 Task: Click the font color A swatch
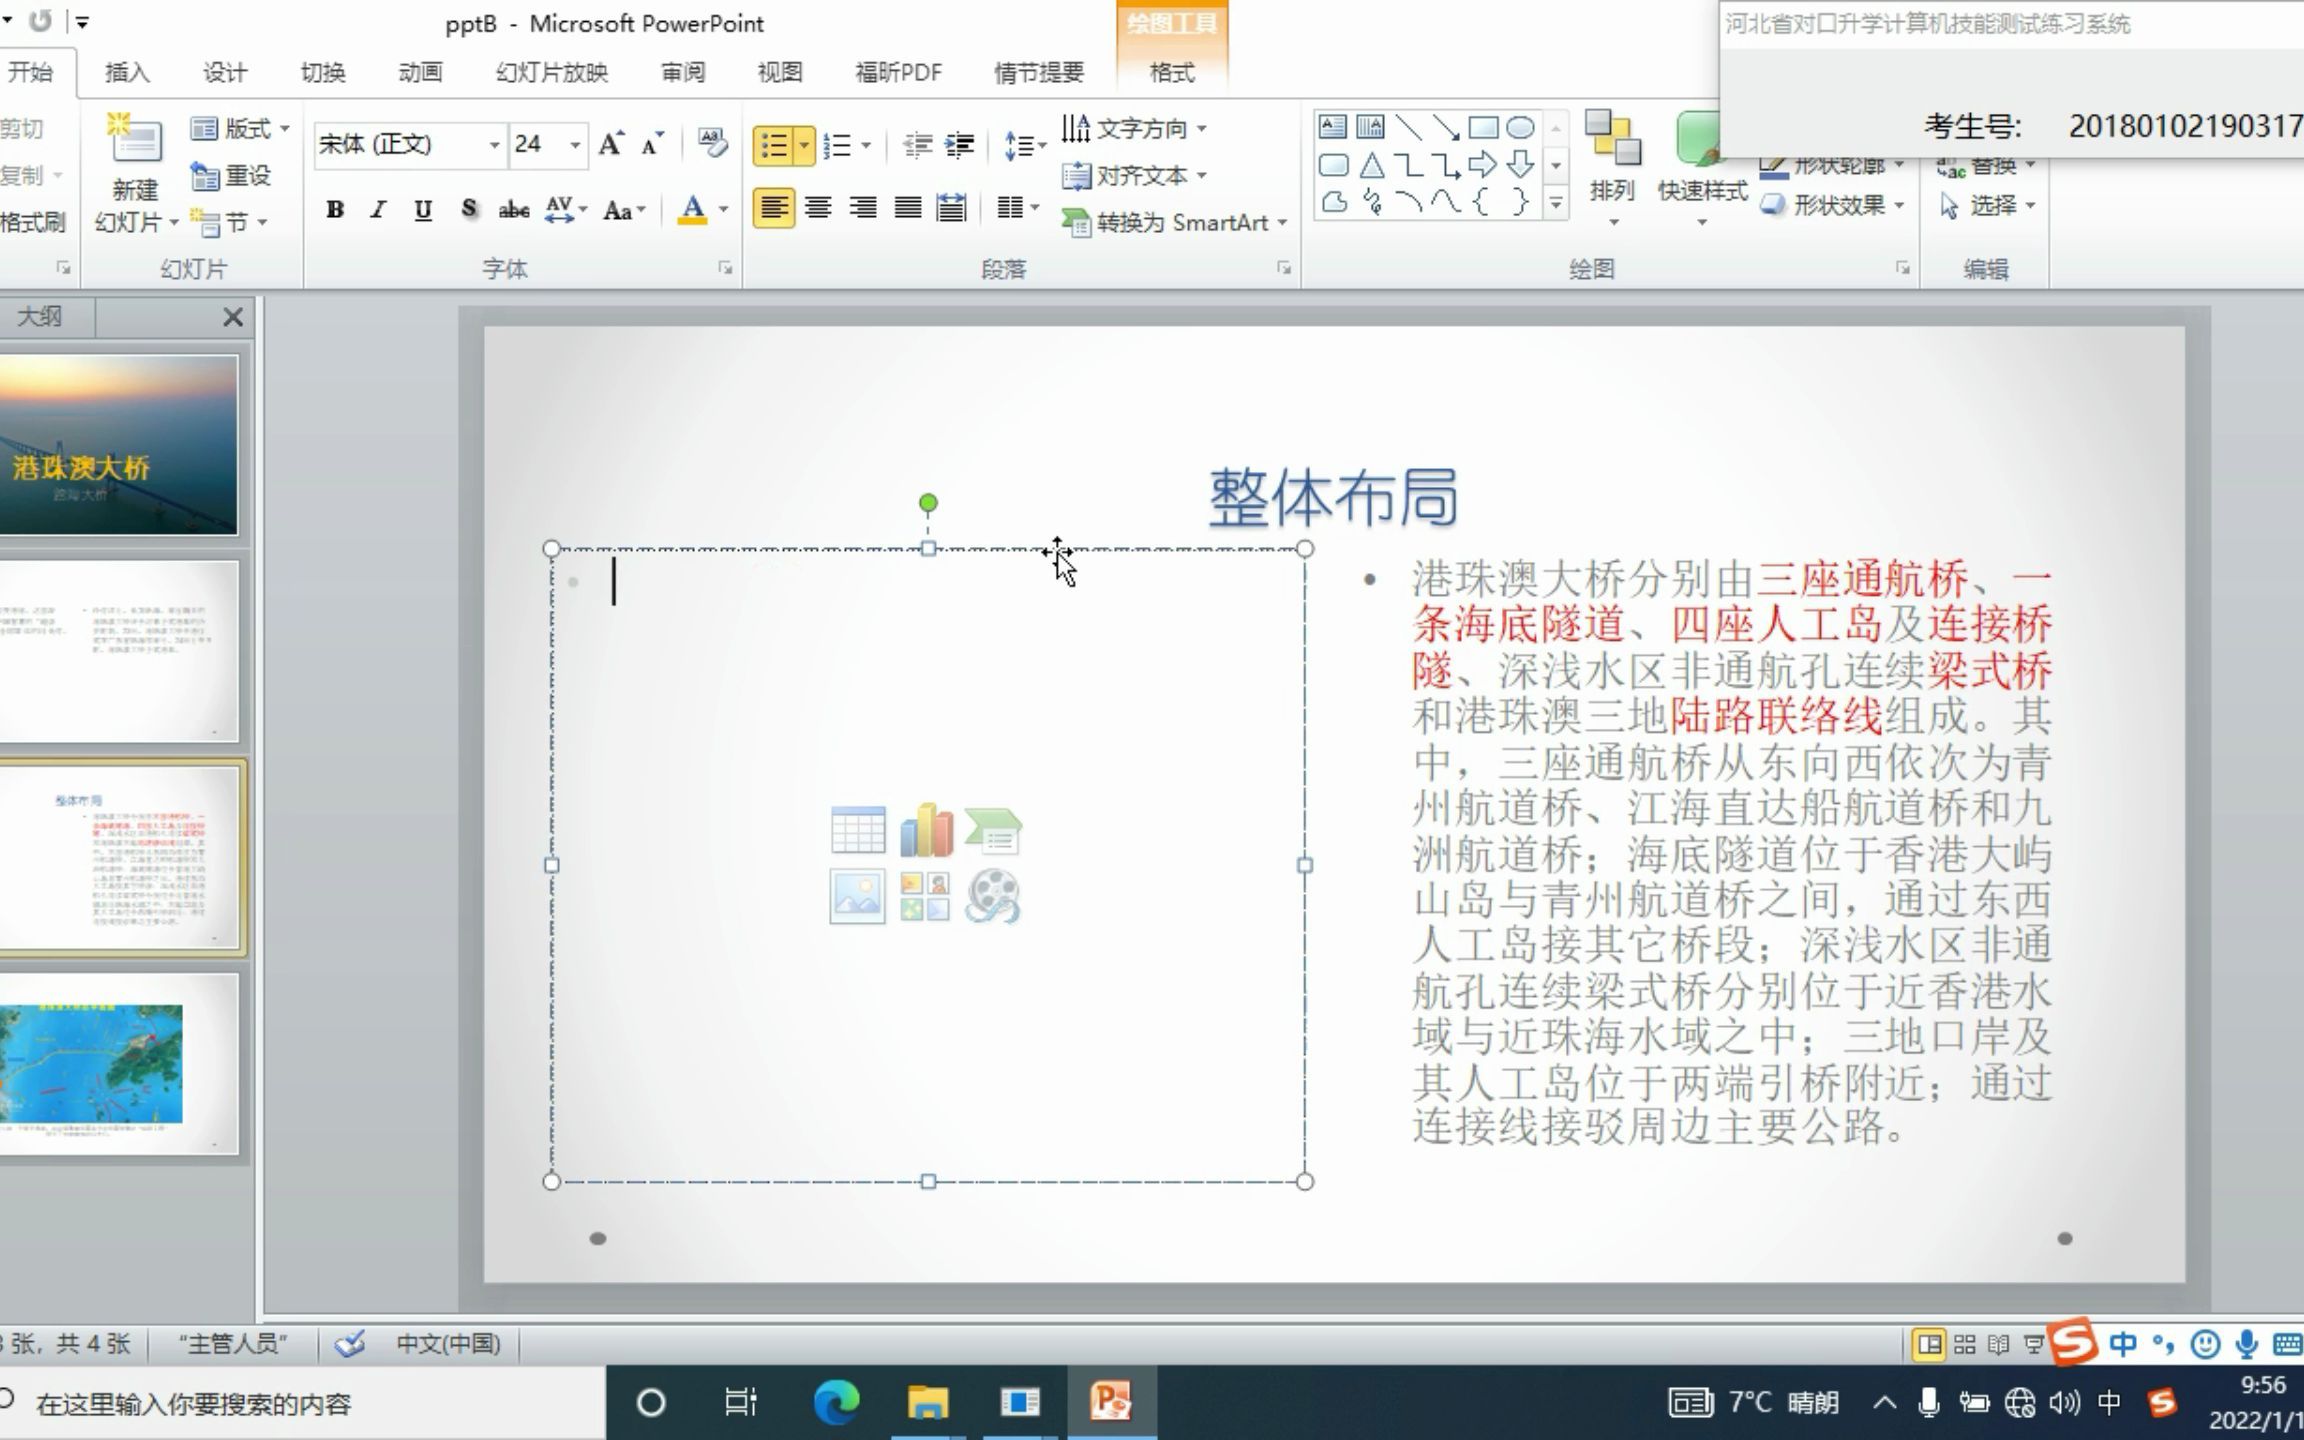[692, 210]
